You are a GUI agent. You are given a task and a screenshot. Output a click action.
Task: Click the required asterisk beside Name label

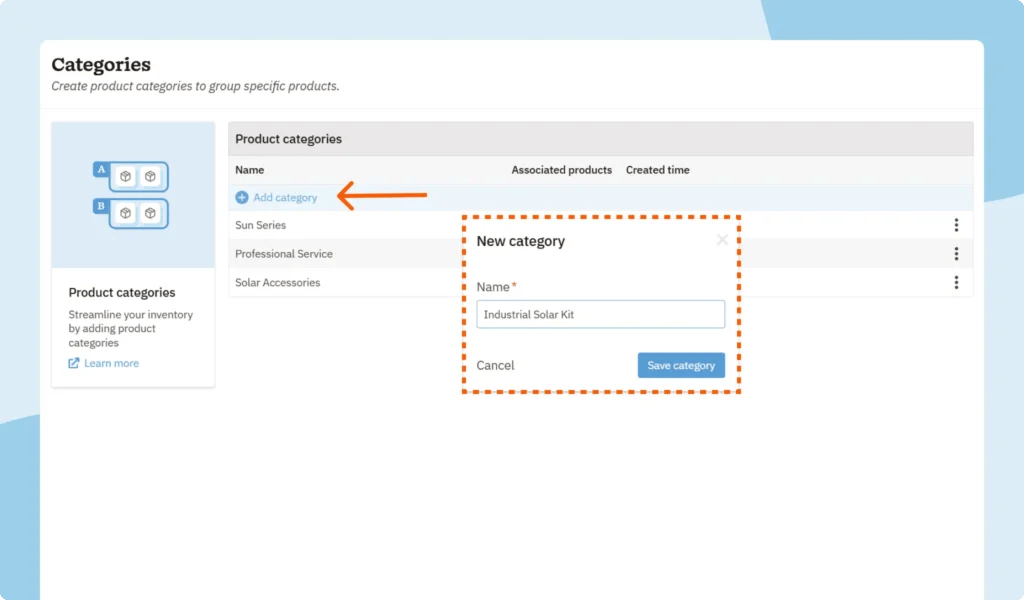pos(513,284)
